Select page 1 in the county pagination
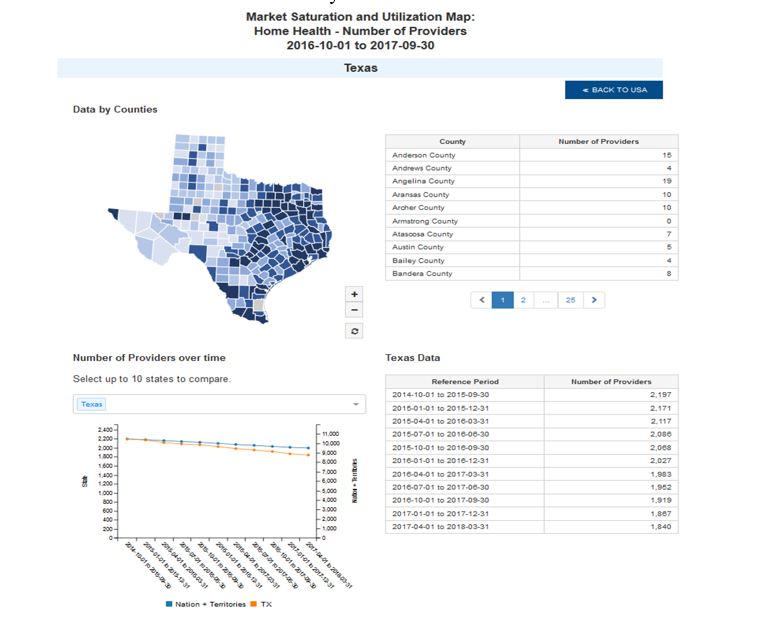762x625 pixels. (x=503, y=300)
